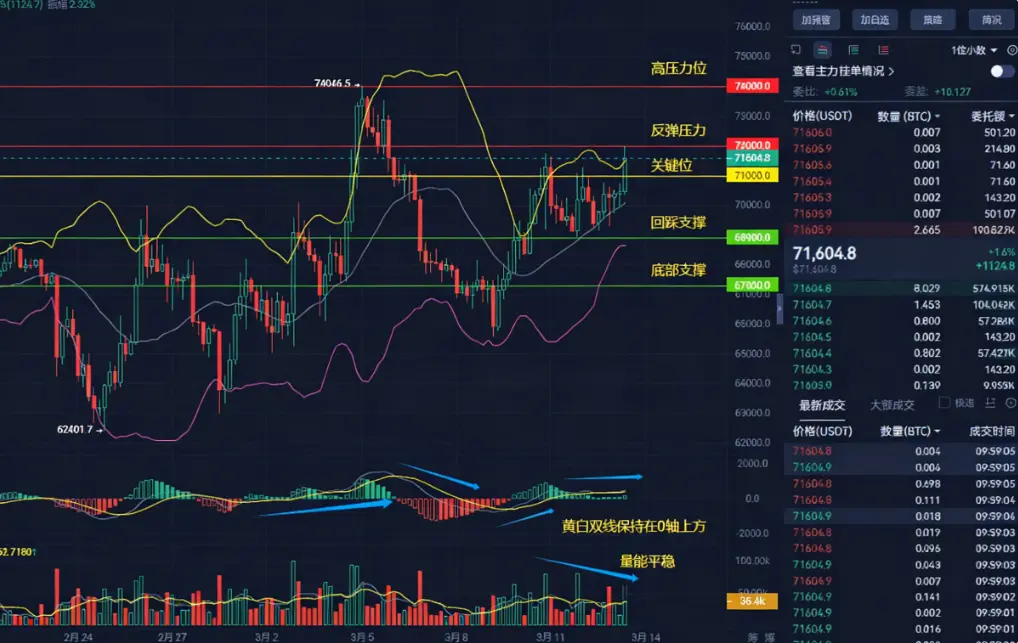Click the 委比 +0.61% value

840,92
